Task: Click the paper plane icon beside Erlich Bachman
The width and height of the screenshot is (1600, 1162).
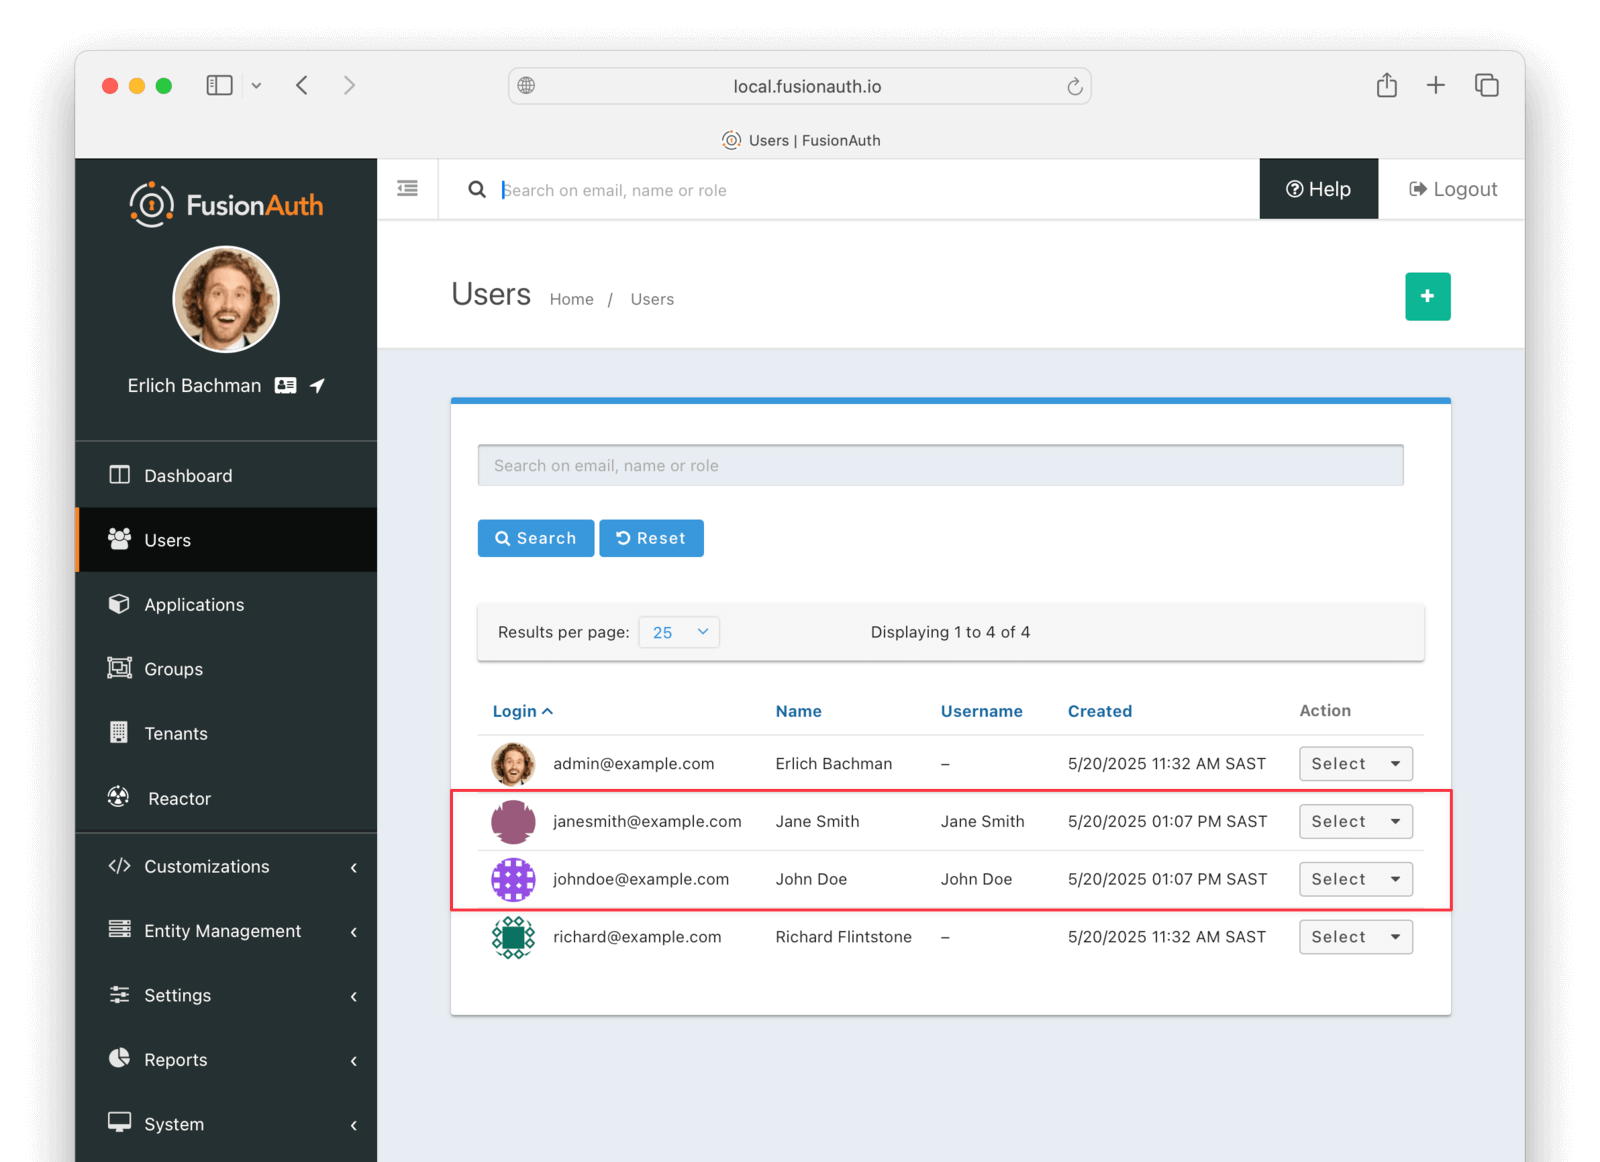Action: pos(317,386)
